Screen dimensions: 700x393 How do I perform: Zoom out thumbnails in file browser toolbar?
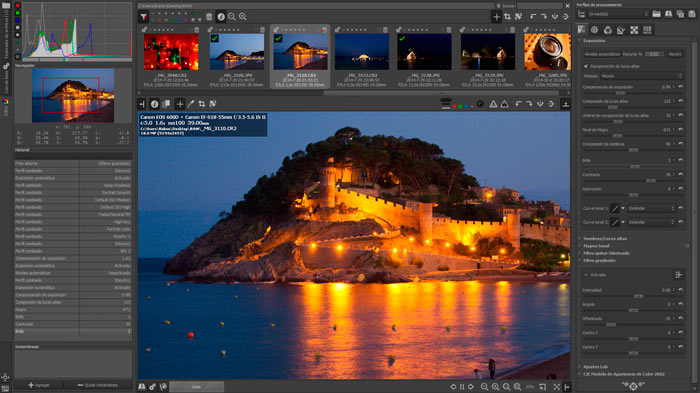coord(232,17)
